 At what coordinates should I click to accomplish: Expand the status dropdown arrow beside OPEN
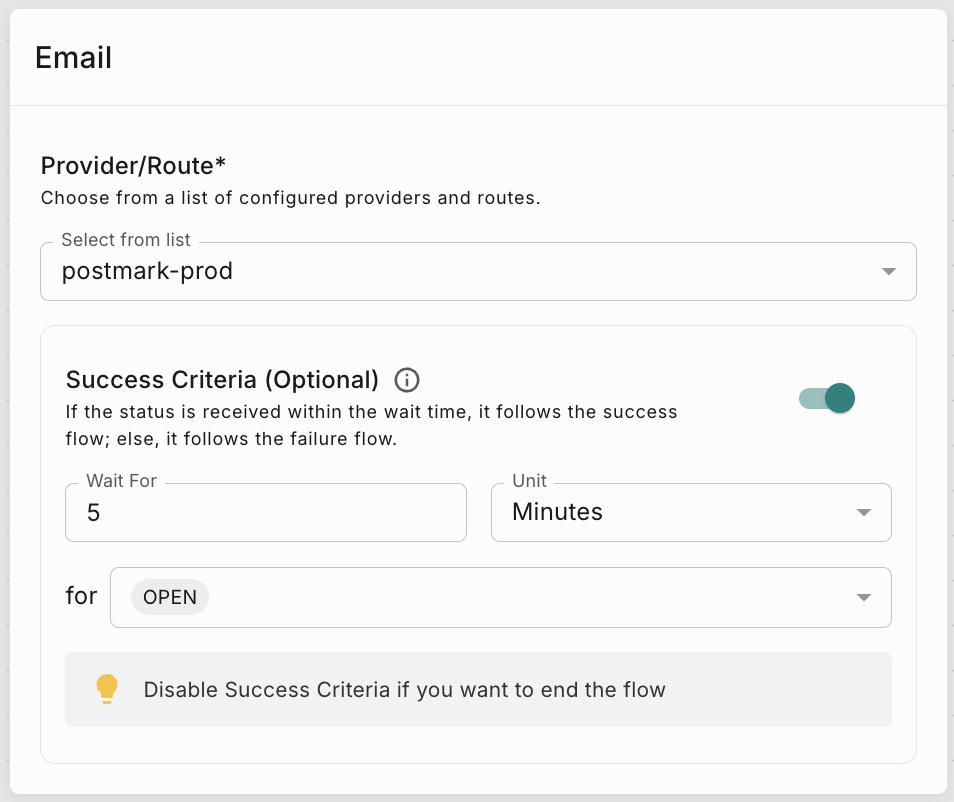click(x=864, y=598)
